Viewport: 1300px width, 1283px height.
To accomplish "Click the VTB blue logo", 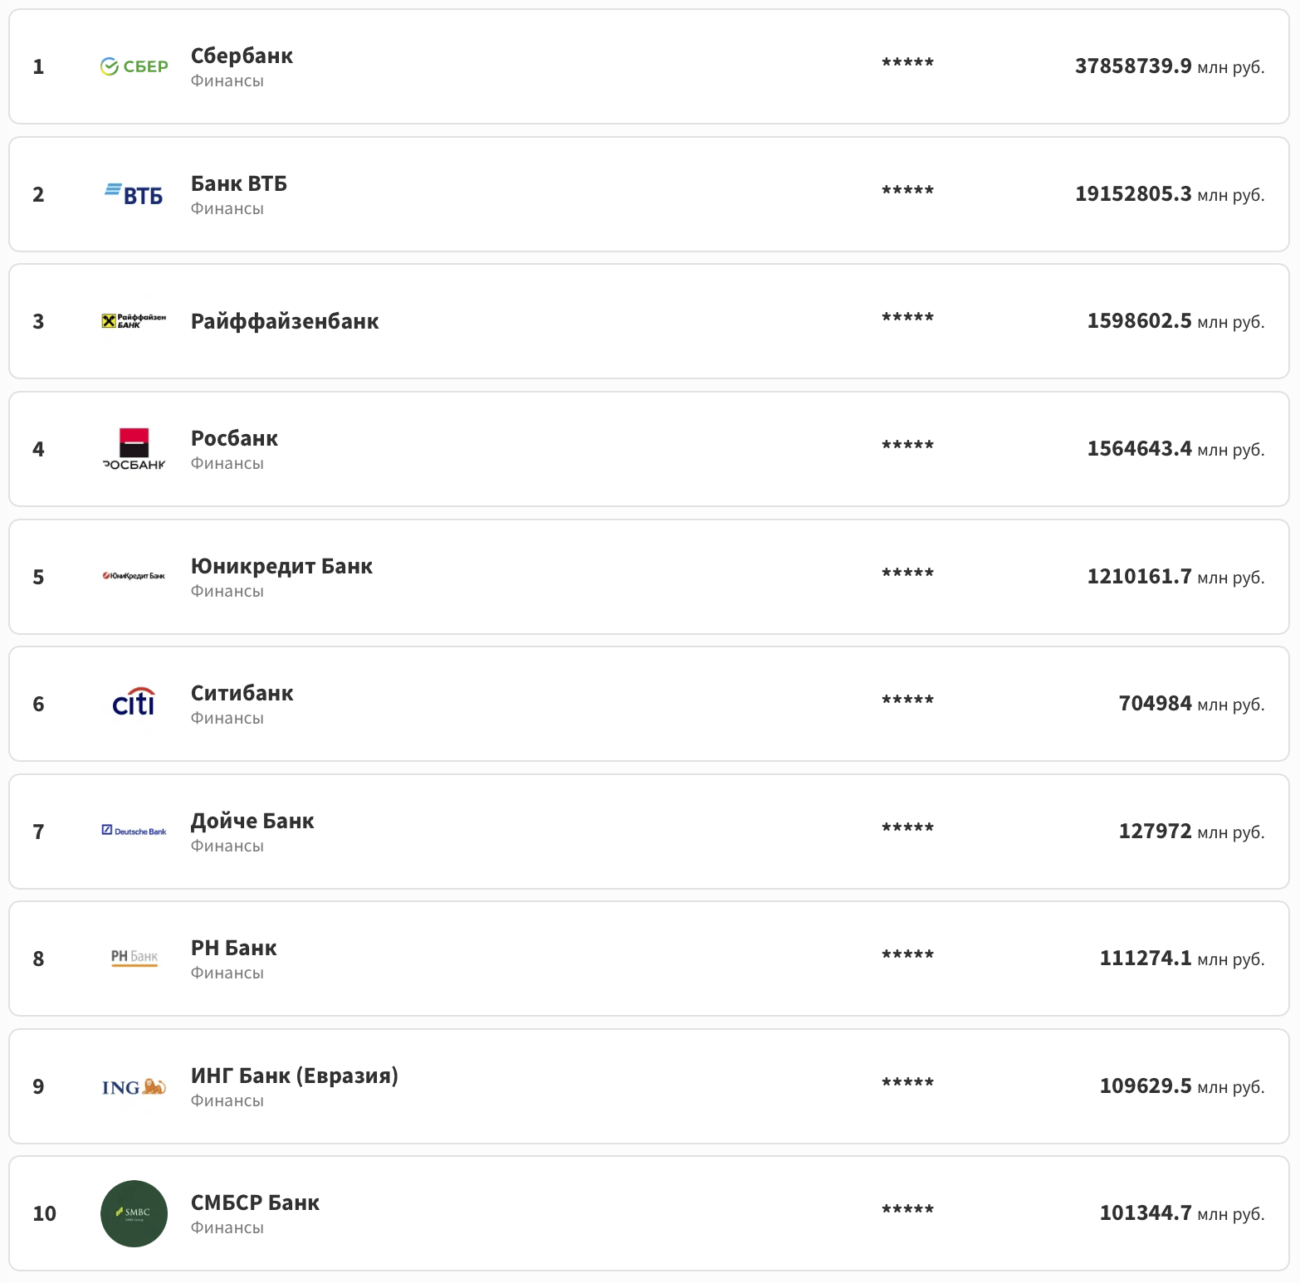I will [134, 194].
